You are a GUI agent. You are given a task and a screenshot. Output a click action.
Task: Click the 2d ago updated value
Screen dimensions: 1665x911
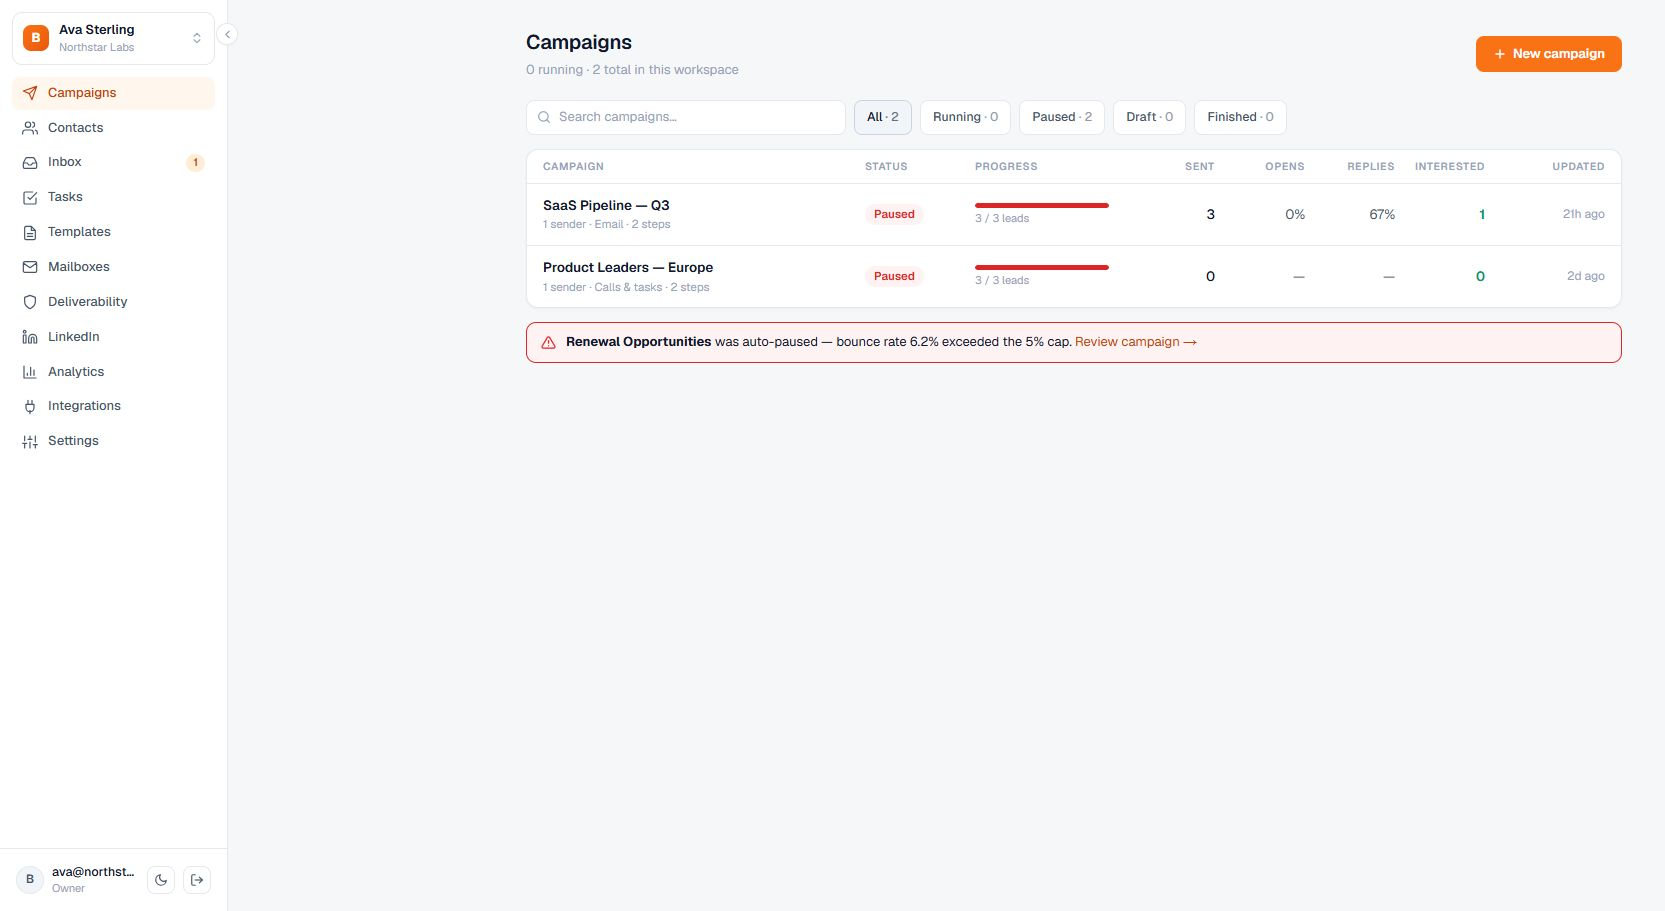pyautogui.click(x=1586, y=276)
